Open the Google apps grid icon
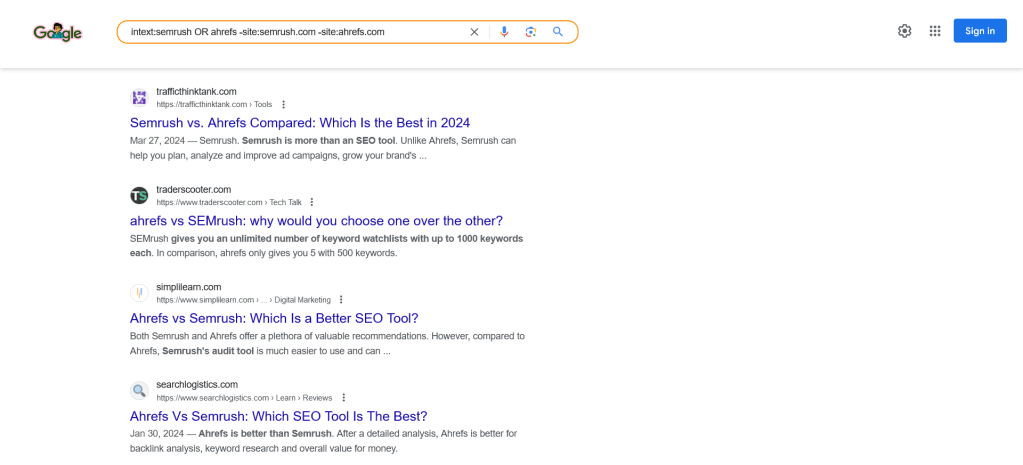1023x465 pixels. (935, 31)
